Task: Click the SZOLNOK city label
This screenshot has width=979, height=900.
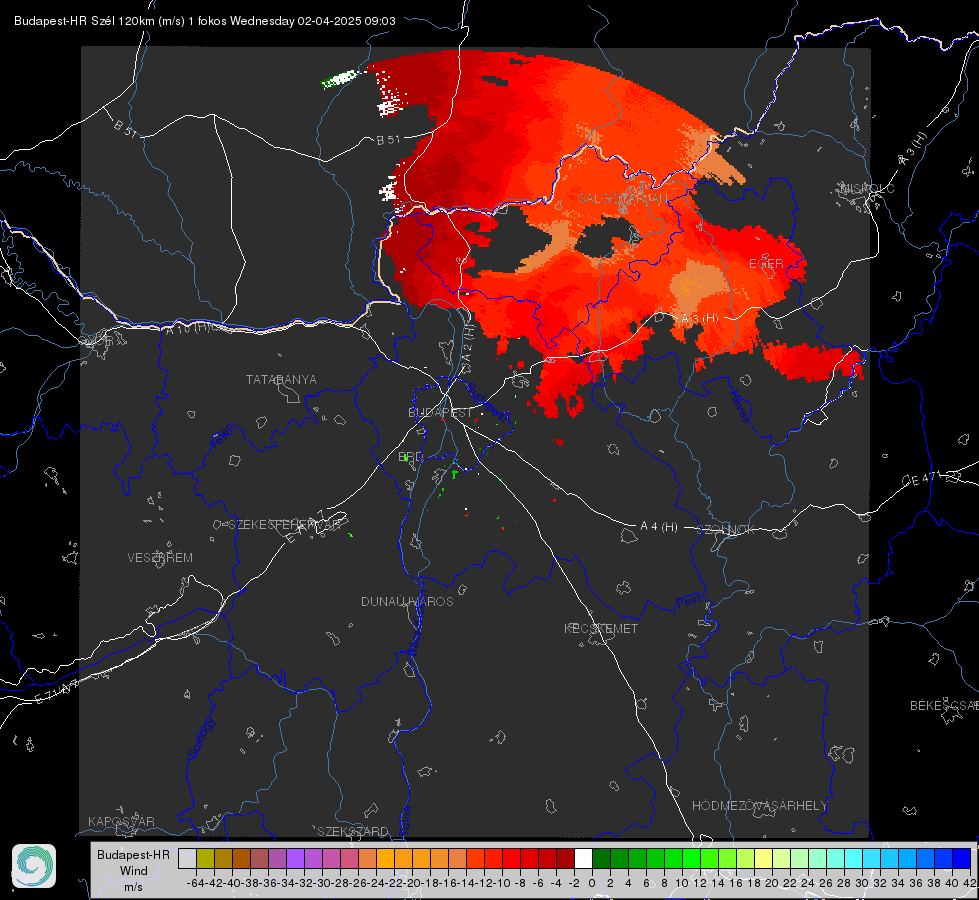Action: 728,530
